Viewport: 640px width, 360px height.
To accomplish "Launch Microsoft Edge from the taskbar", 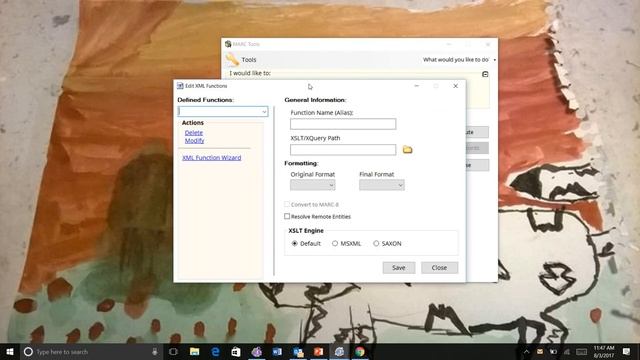I will point(215,351).
